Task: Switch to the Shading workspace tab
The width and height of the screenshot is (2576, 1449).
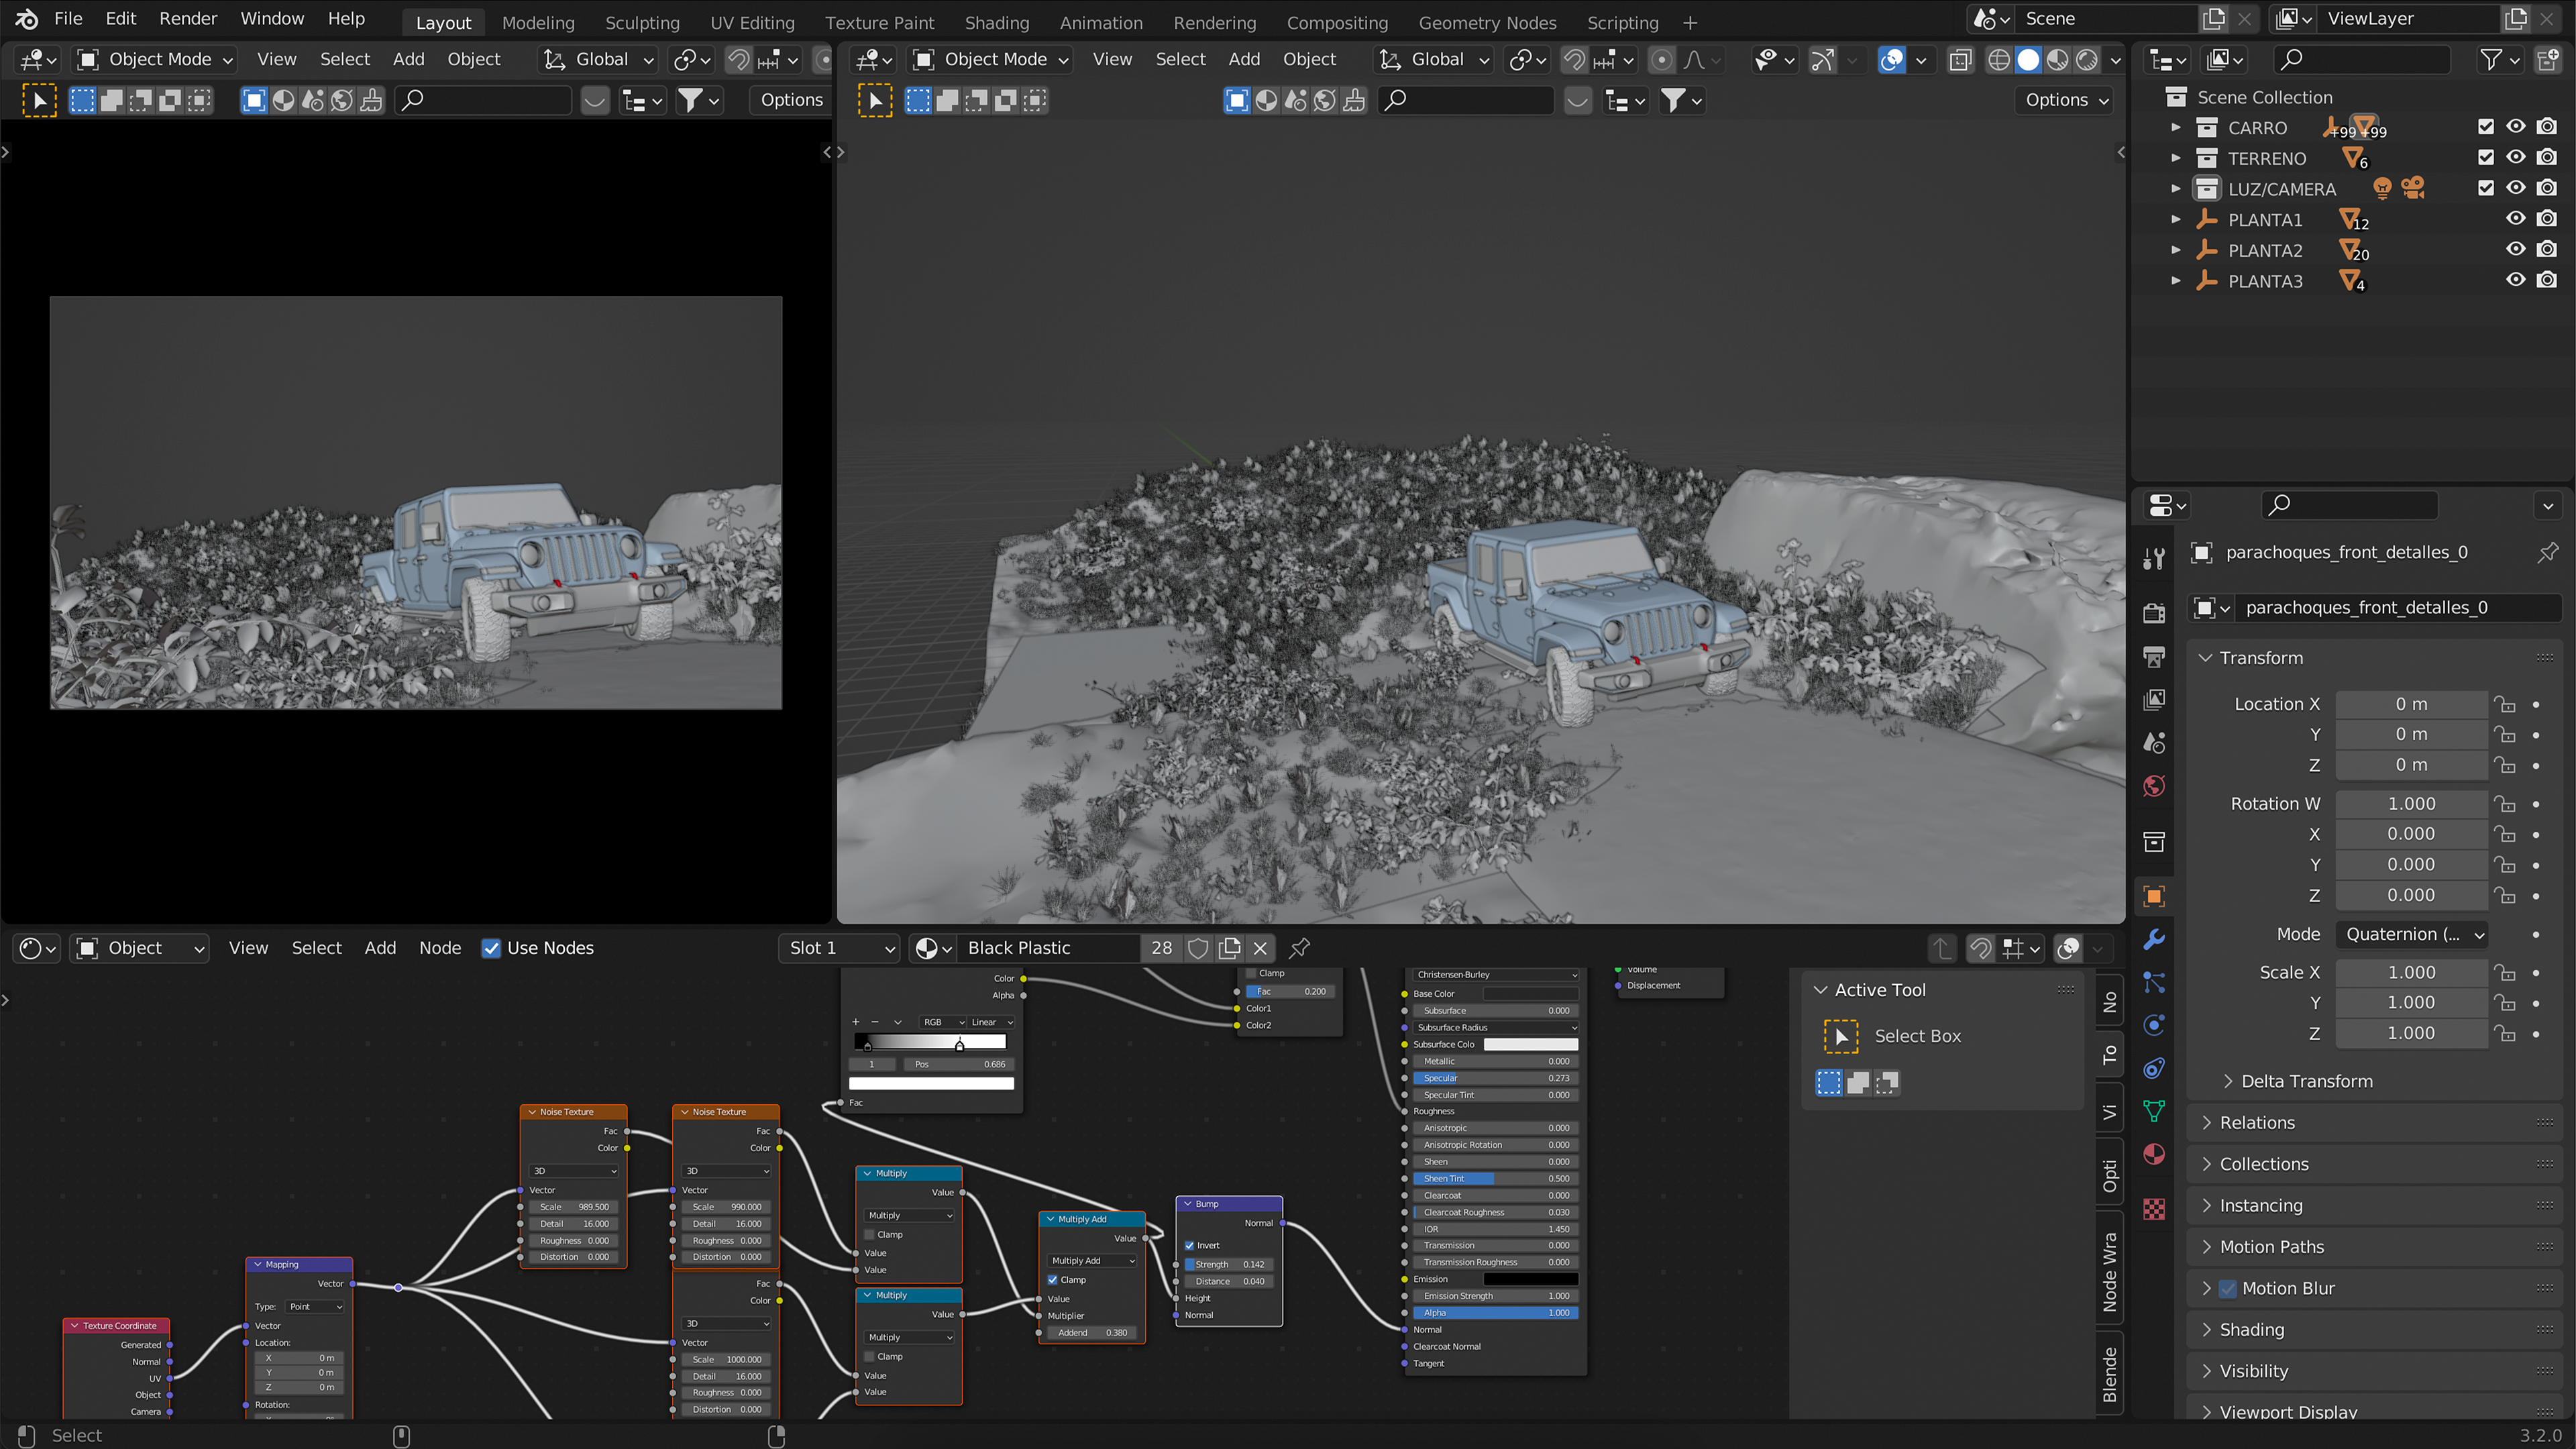Action: [996, 22]
